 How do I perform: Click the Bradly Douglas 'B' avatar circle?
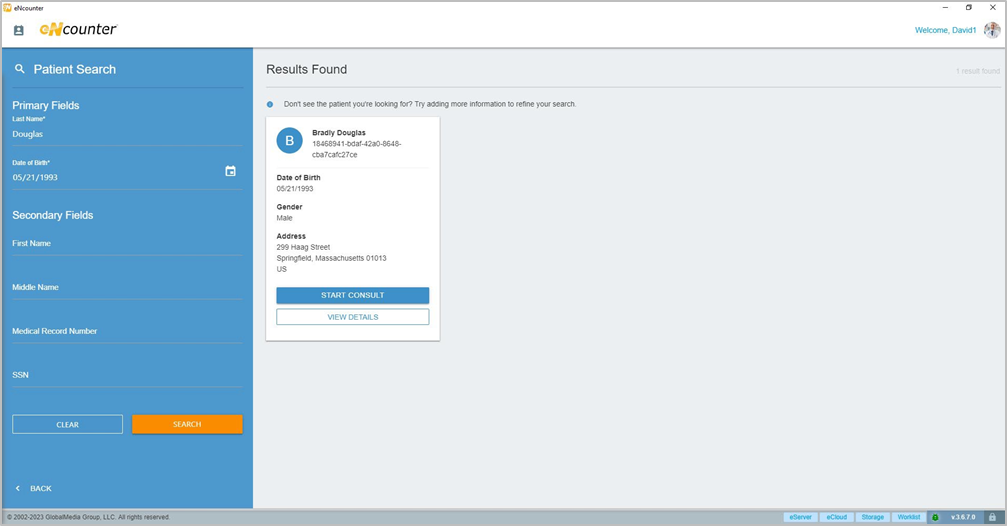point(289,141)
